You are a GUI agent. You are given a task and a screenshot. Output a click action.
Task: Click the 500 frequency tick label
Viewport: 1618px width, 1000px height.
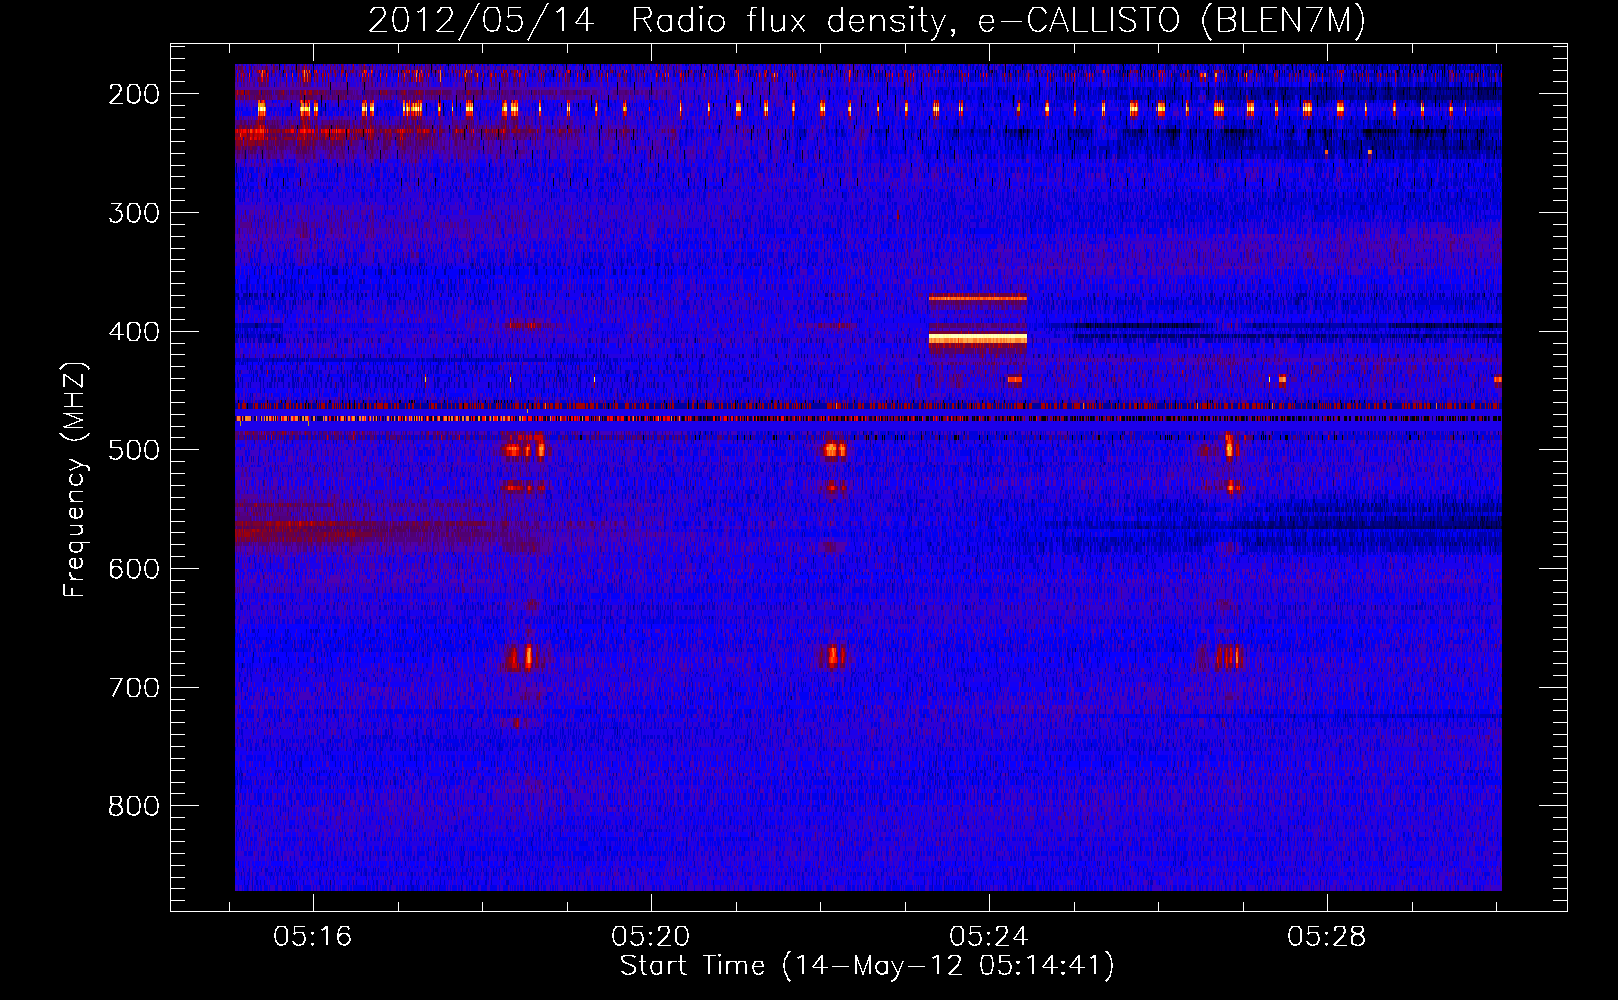[134, 450]
